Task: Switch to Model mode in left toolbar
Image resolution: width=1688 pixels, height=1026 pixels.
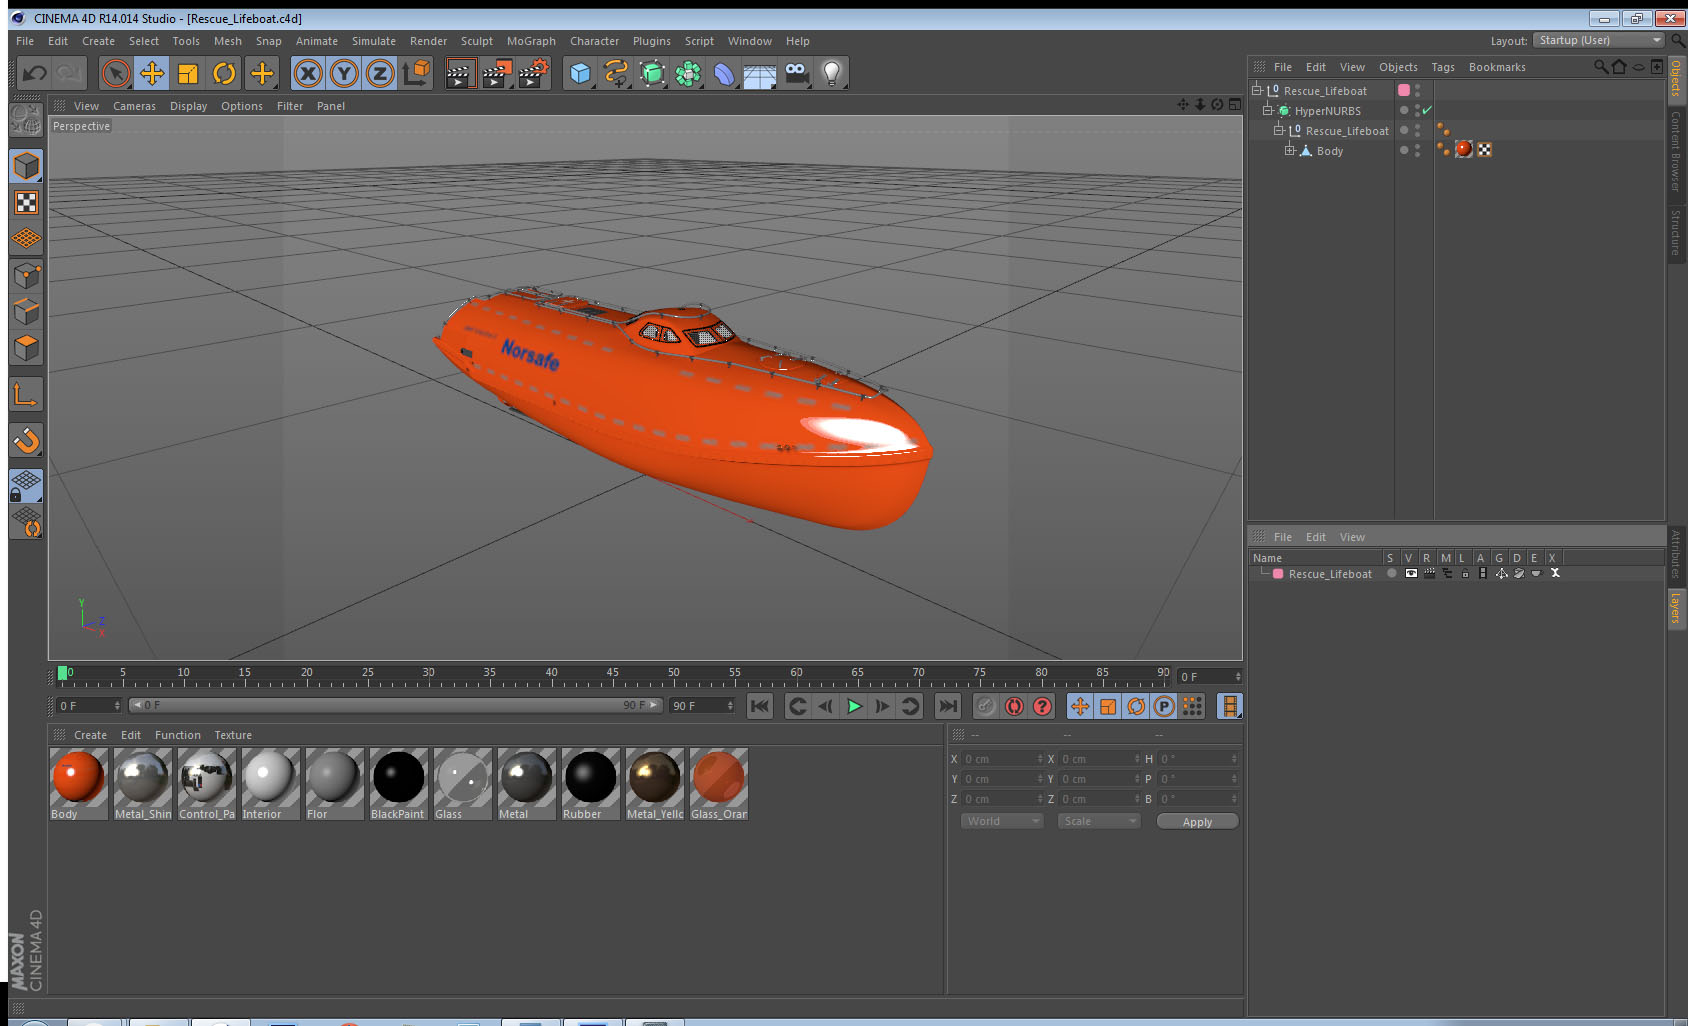Action: pyautogui.click(x=26, y=166)
